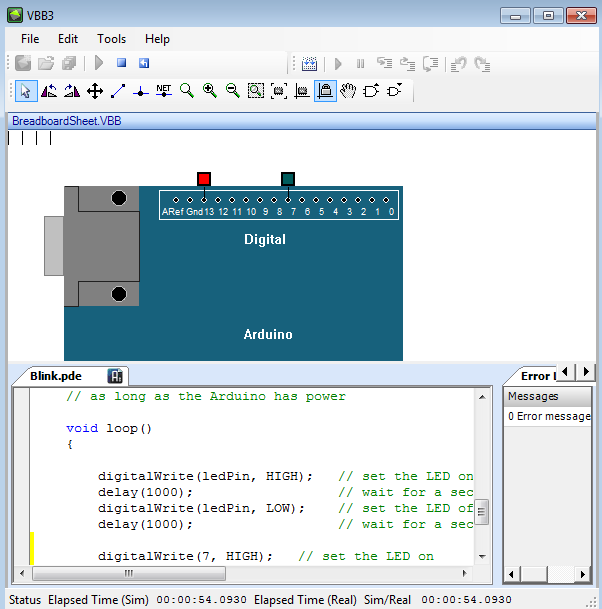Click the step out icon
The height and width of the screenshot is (609, 602).
(430, 63)
